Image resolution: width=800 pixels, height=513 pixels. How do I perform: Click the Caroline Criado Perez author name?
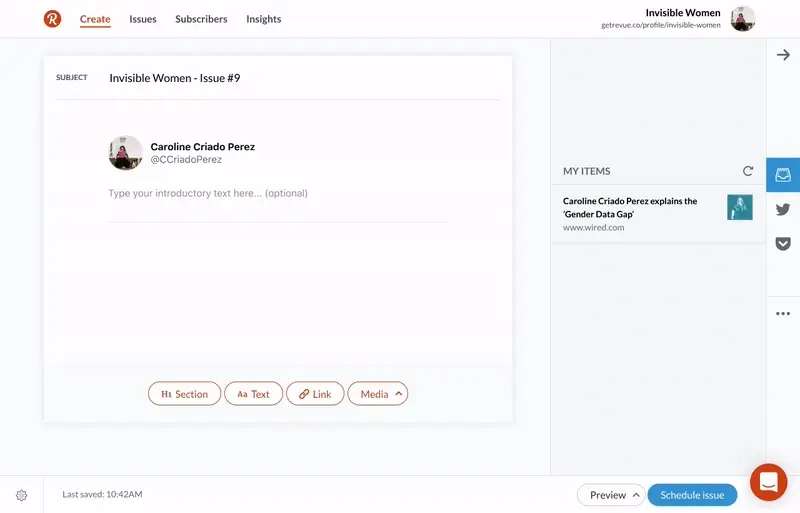pos(203,146)
